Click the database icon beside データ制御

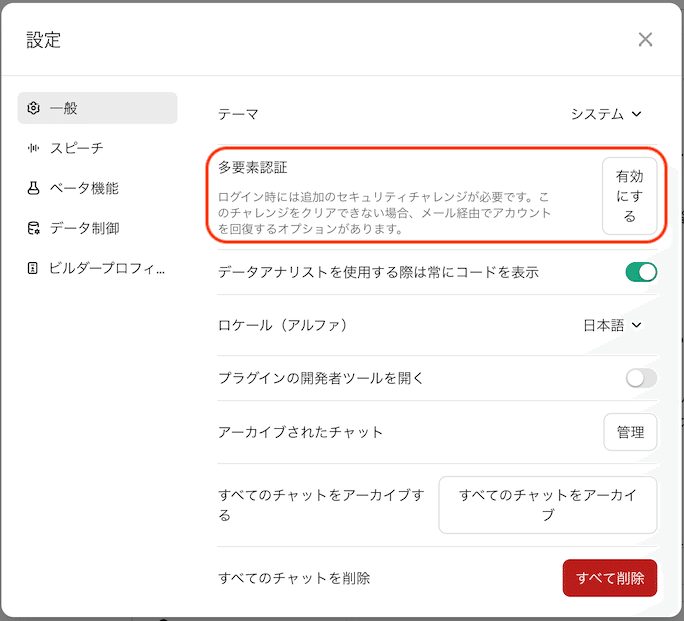pyautogui.click(x=34, y=228)
